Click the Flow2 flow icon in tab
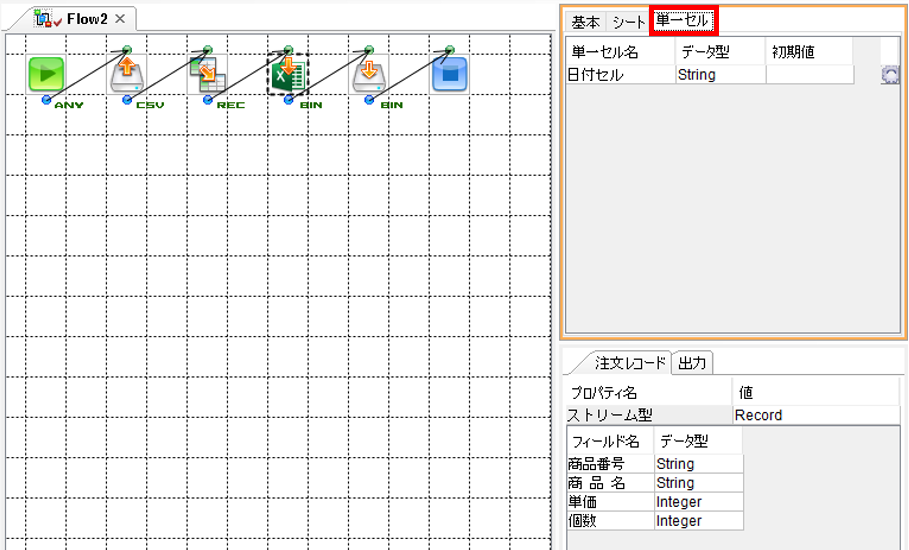The width and height of the screenshot is (909, 550). coord(46,19)
